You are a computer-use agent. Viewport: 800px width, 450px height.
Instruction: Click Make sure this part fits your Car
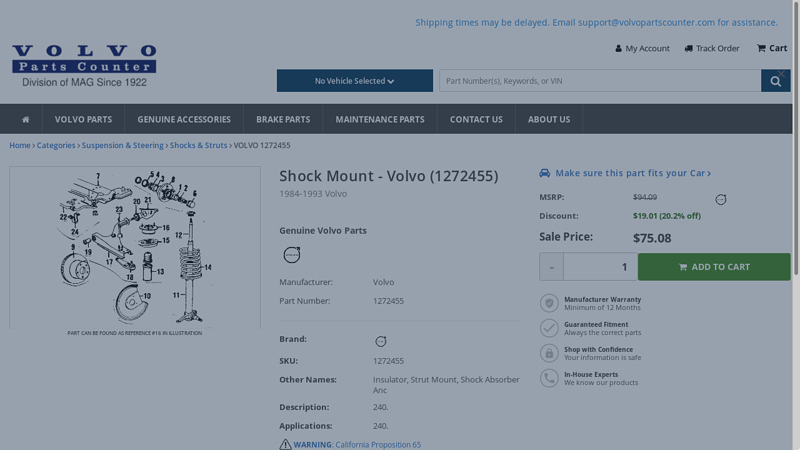tap(633, 173)
